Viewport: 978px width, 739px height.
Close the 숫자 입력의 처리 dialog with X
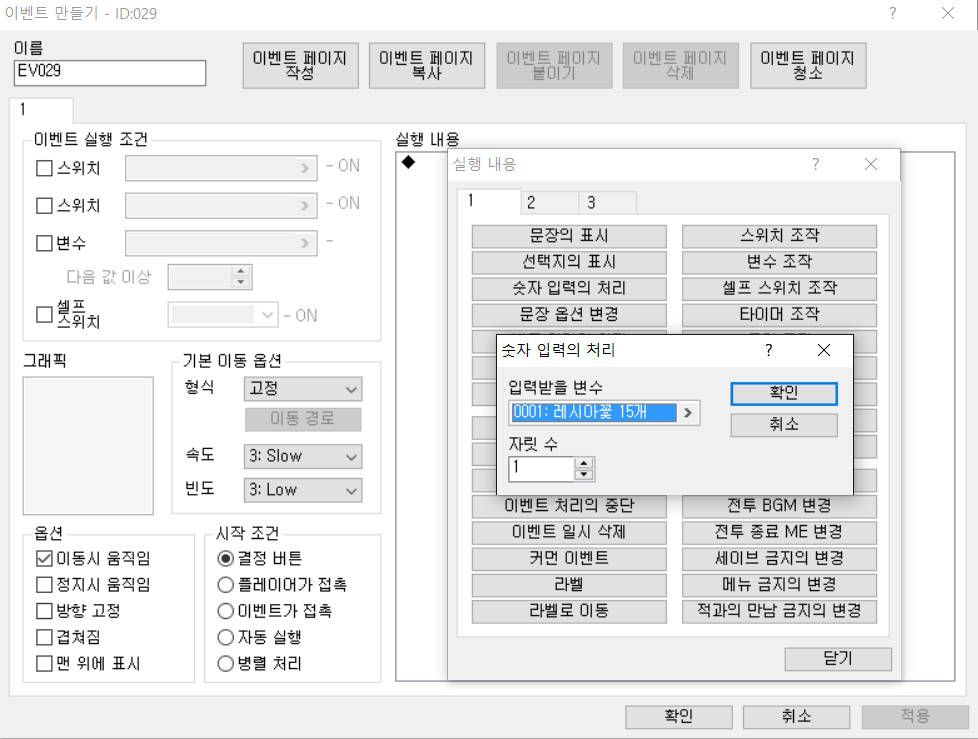pos(824,350)
